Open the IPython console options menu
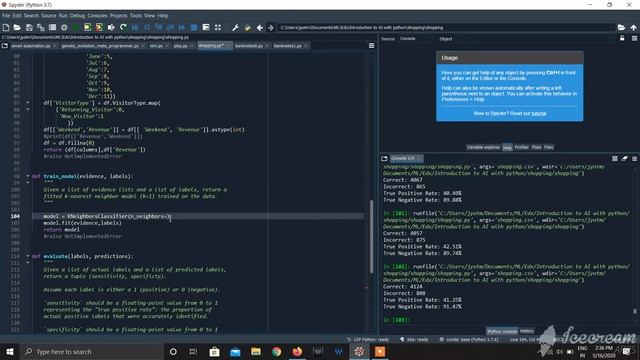The width and height of the screenshot is (640, 360). (x=634, y=158)
